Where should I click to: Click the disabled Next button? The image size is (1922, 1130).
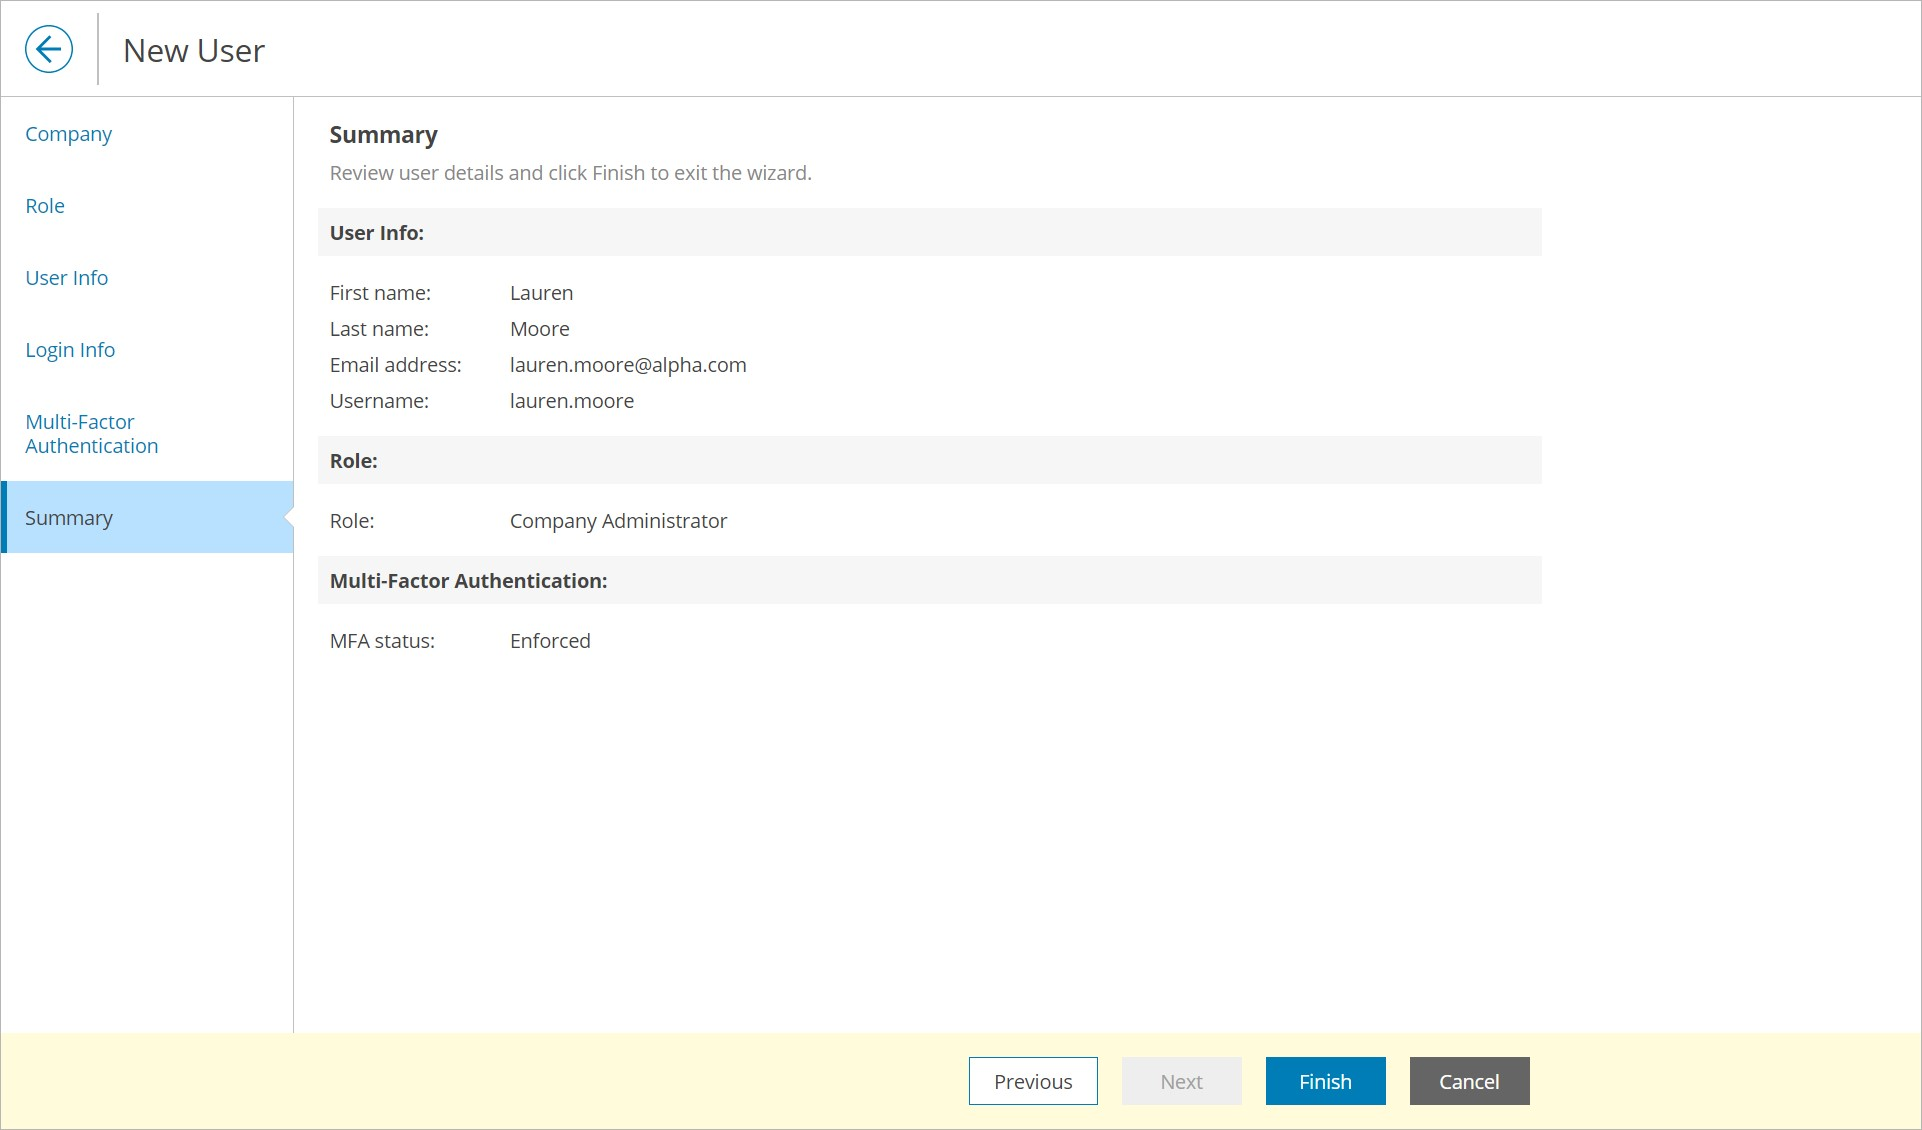pyautogui.click(x=1181, y=1081)
